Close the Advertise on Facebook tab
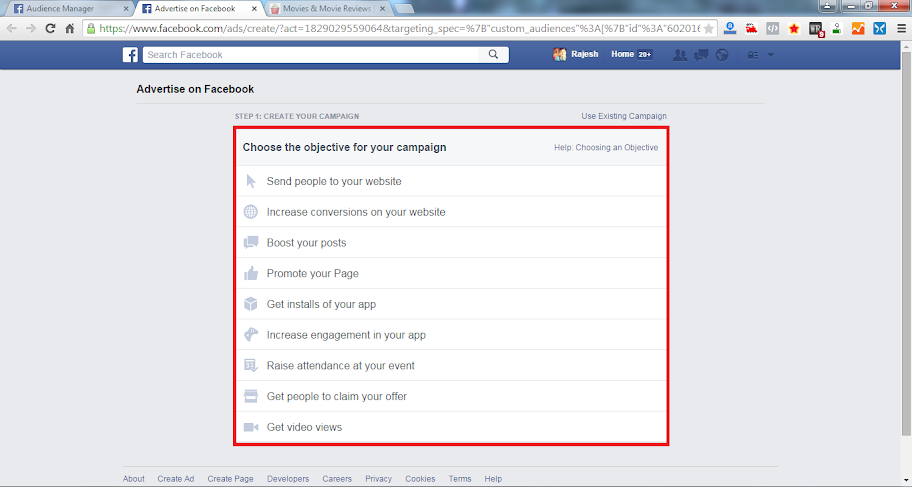This screenshot has width=912, height=487. pos(254,9)
